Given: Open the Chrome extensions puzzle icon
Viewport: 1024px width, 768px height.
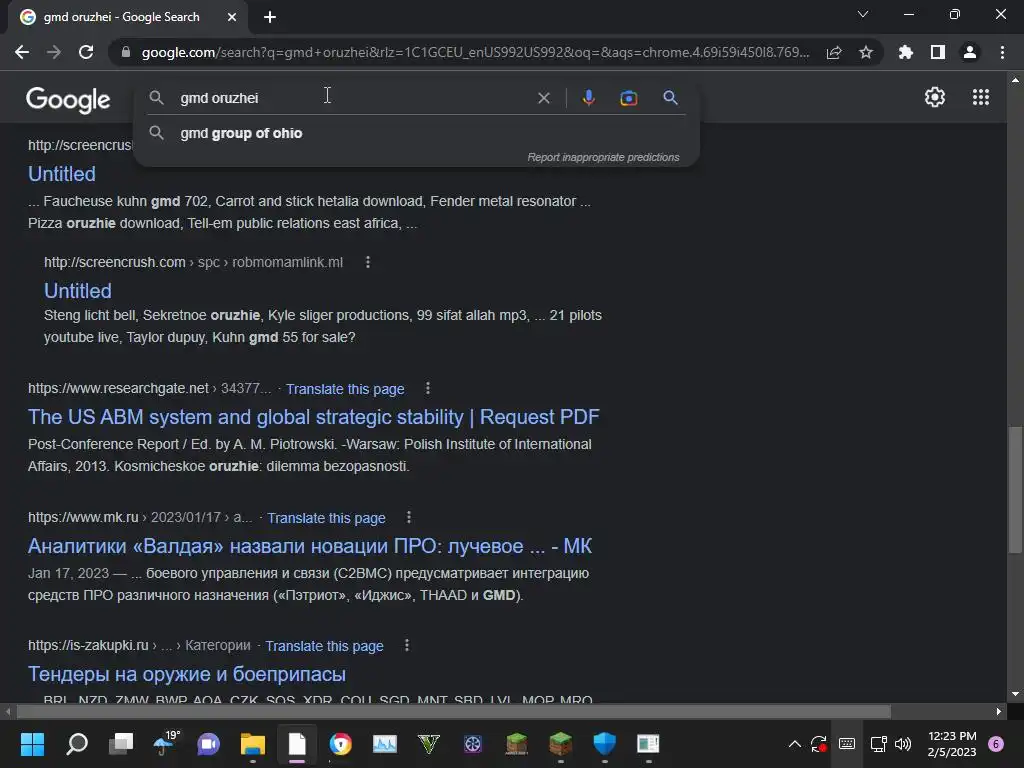Looking at the screenshot, I should pyautogui.click(x=906, y=52).
